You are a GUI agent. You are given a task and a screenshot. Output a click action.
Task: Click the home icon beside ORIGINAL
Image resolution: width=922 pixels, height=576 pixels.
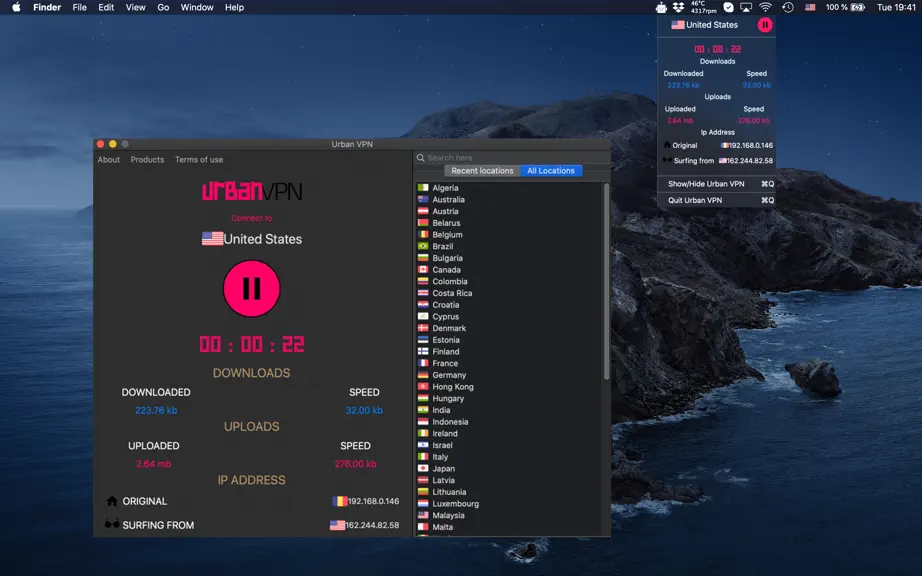click(x=112, y=501)
